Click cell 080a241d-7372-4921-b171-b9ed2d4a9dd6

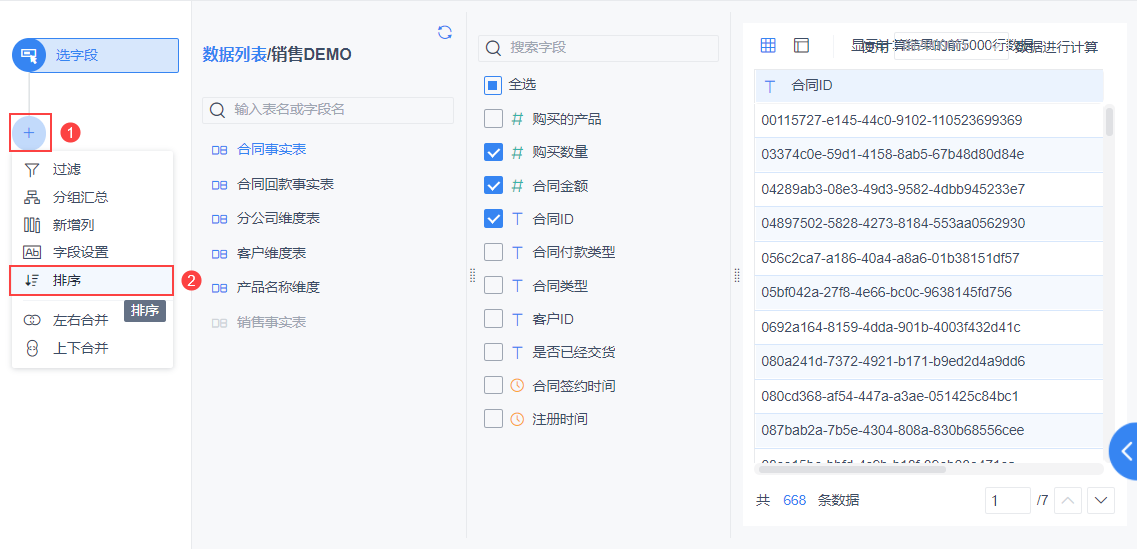(x=929, y=361)
